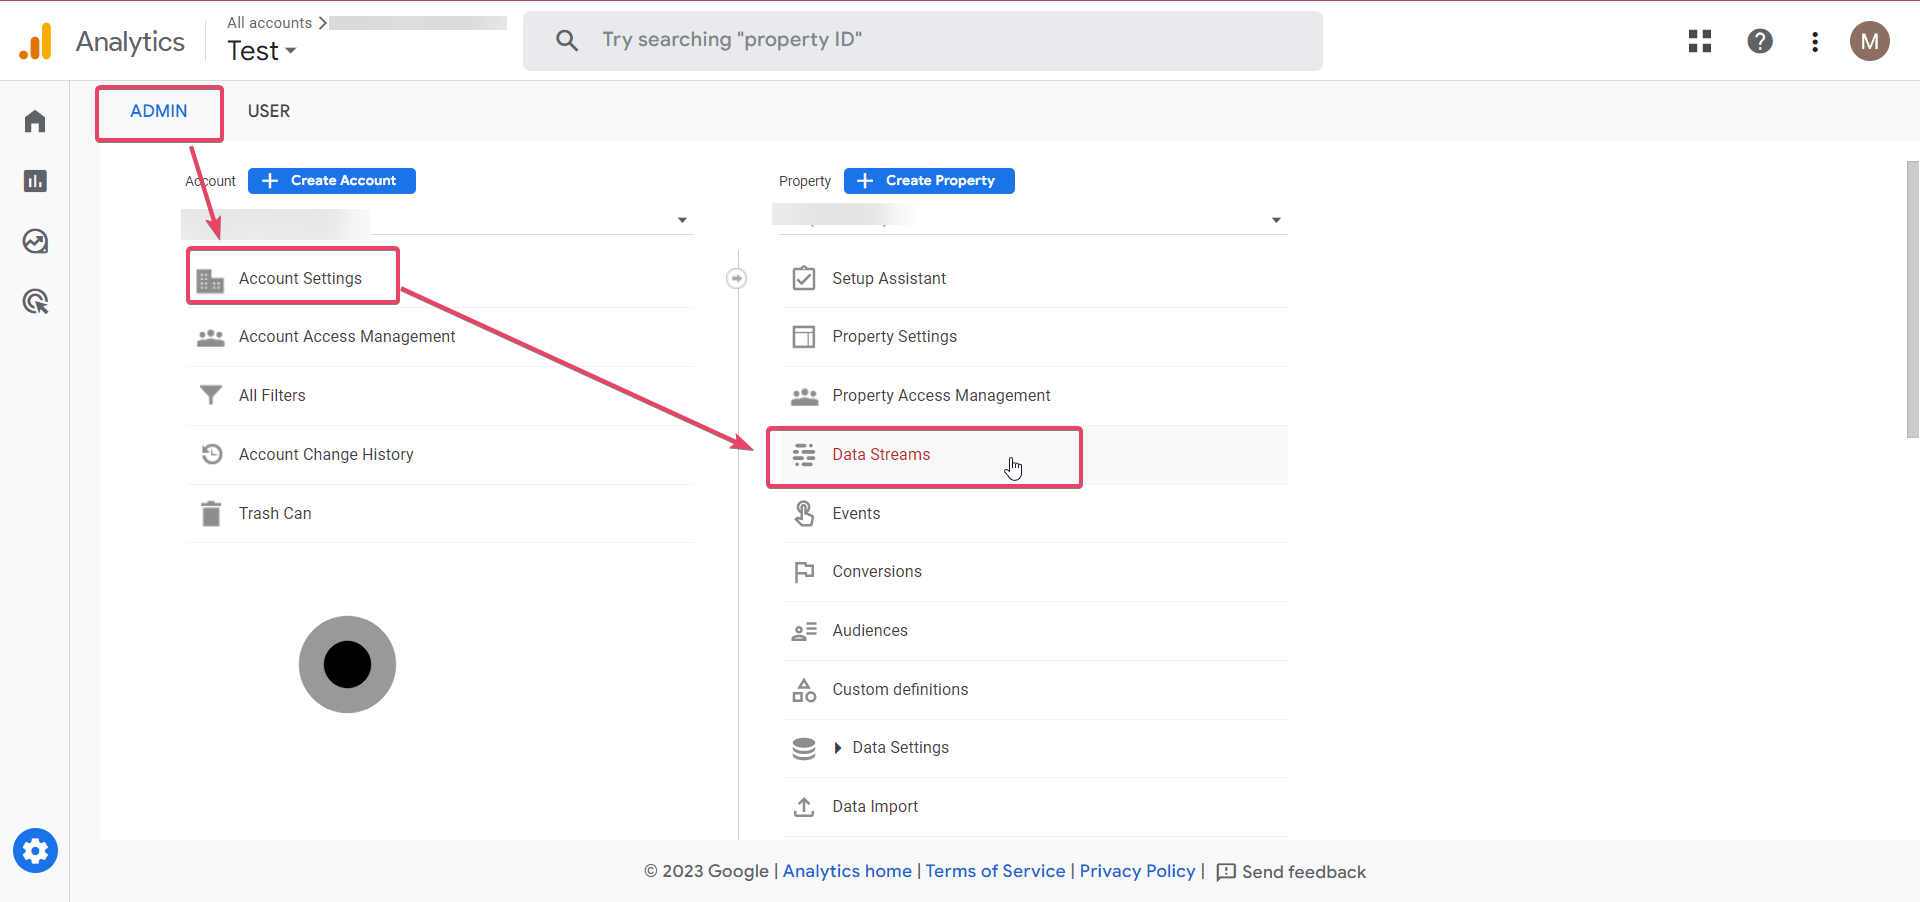Click the vertical page scrollbar
Viewport: 1920px width, 902px height.
click(1912, 298)
